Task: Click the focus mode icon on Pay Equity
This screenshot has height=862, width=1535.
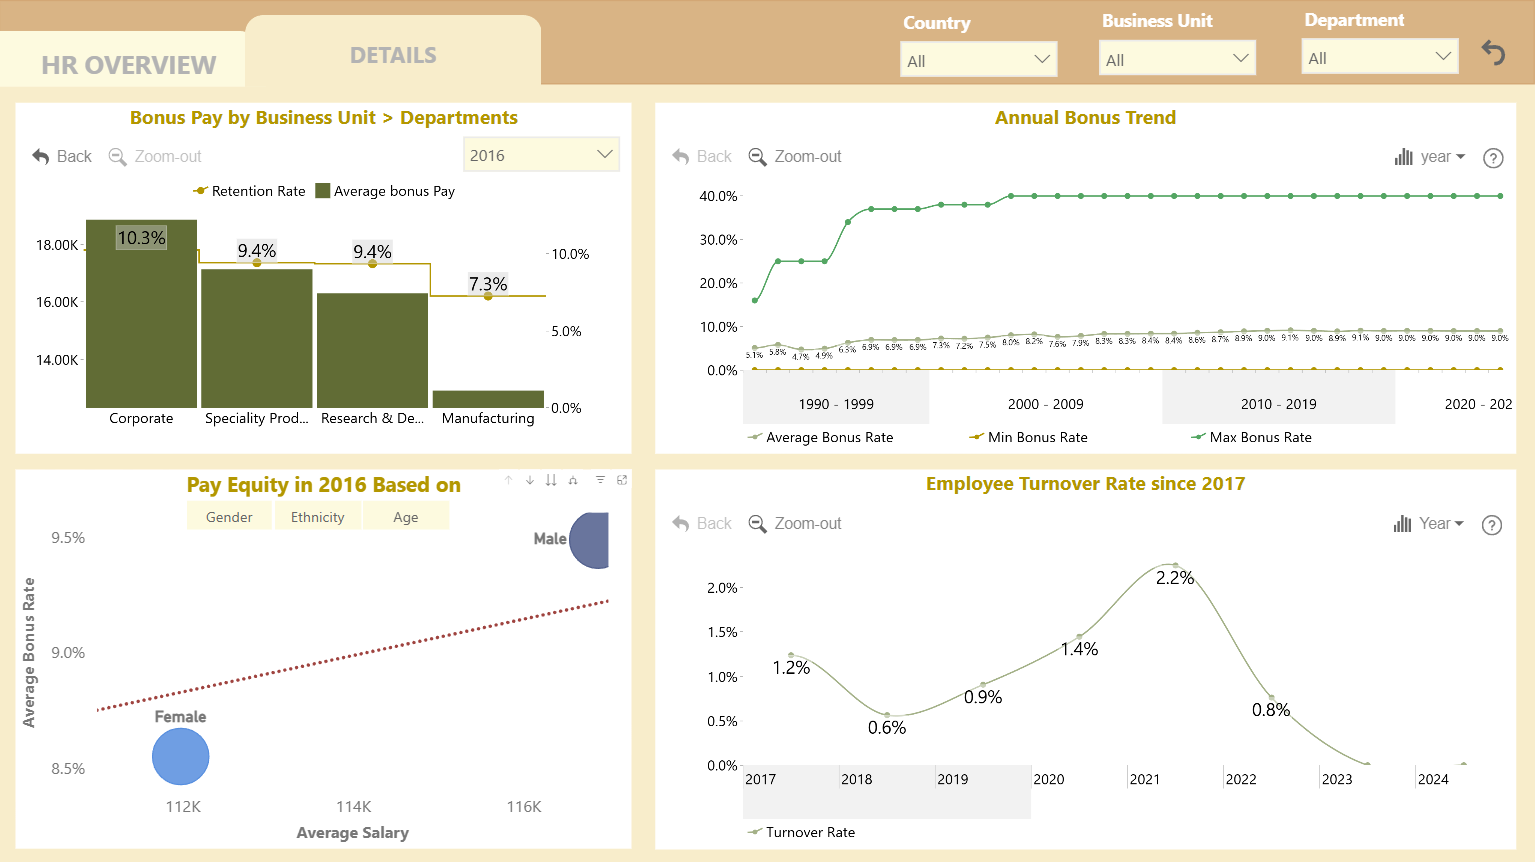Action: coord(622,480)
